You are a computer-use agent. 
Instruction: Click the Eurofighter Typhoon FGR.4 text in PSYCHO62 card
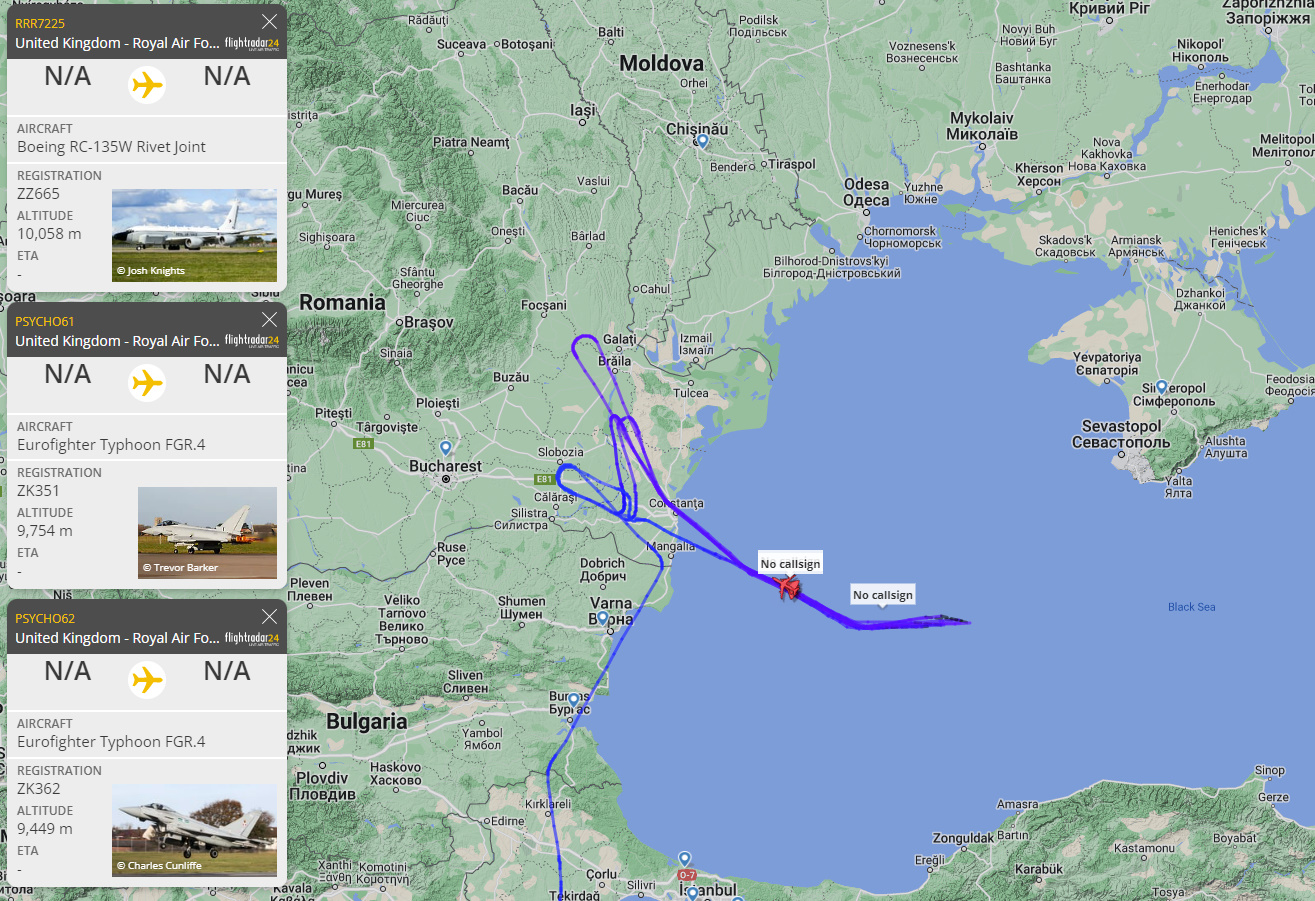pos(111,741)
